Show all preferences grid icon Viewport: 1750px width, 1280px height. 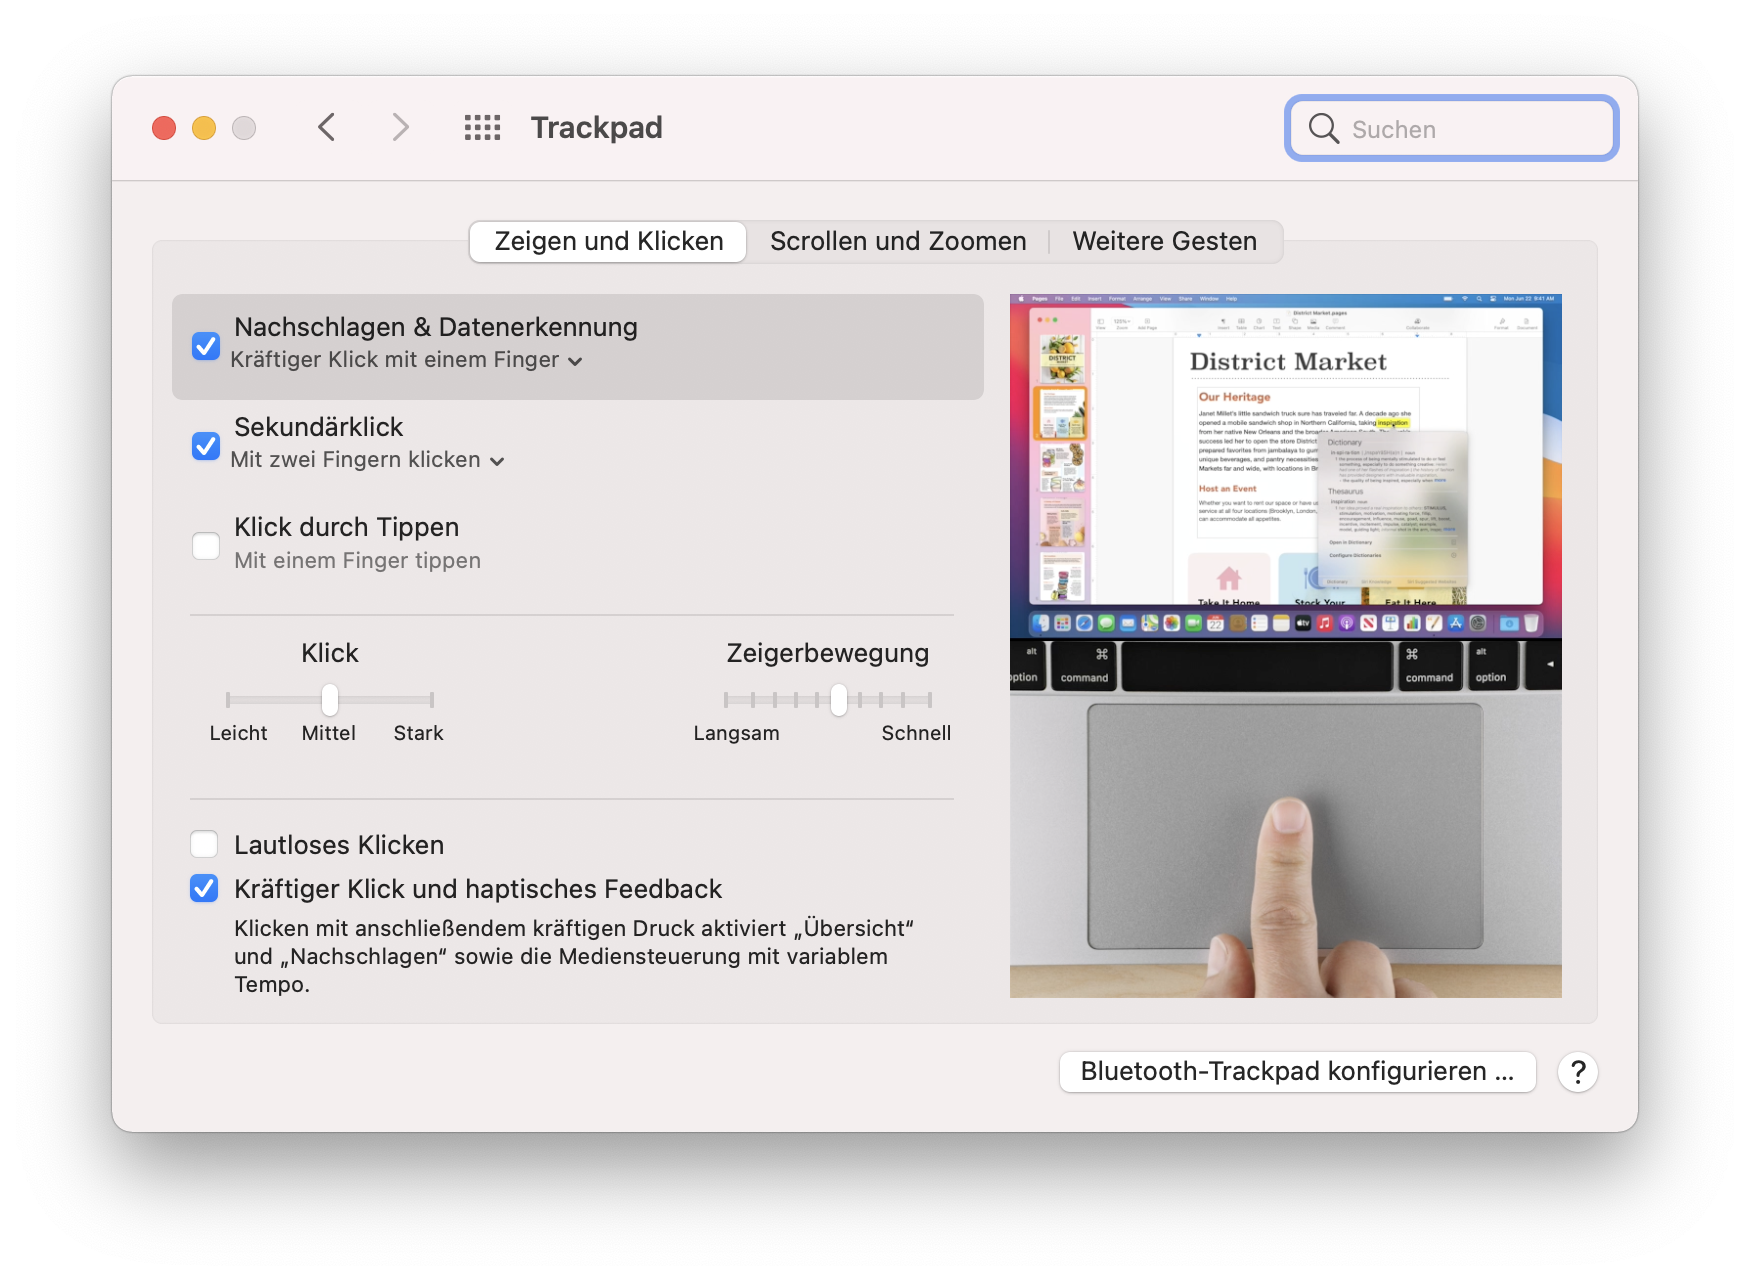coord(482,127)
